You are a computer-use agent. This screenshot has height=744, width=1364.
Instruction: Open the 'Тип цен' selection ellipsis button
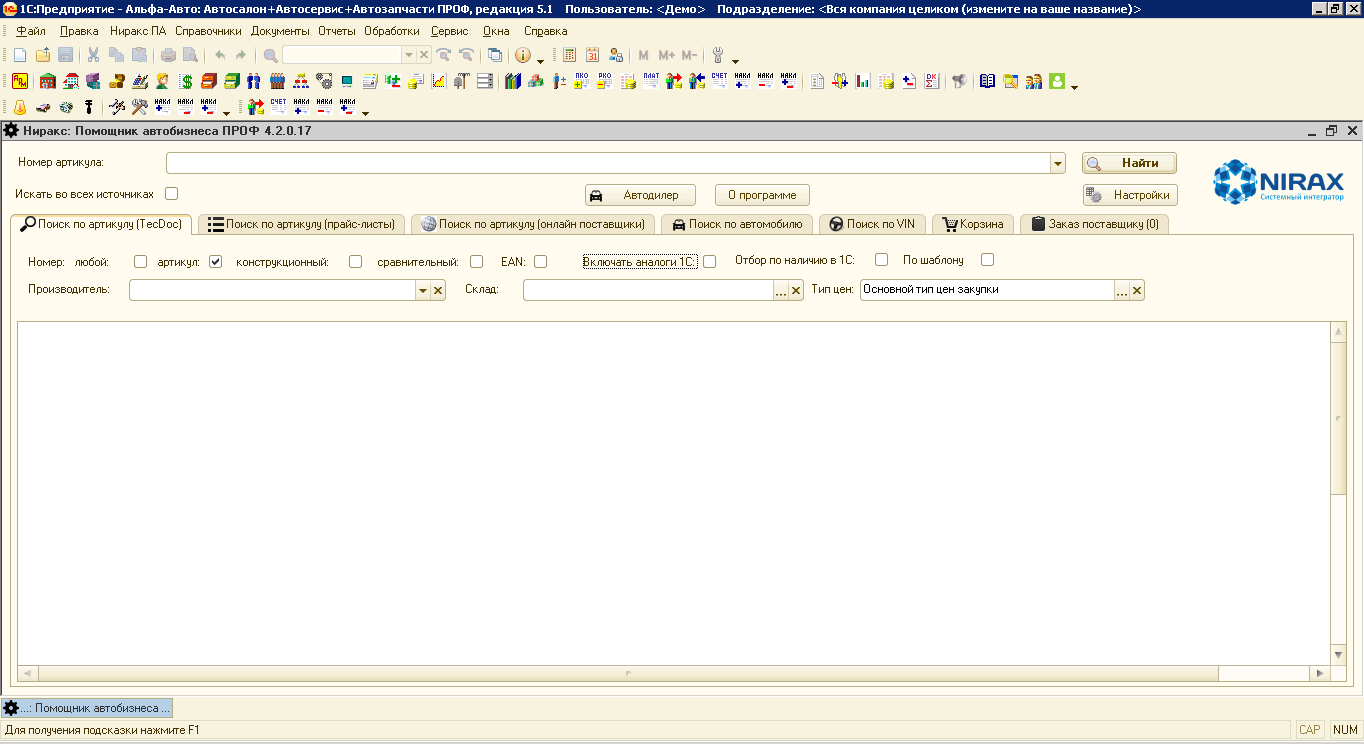(x=1121, y=290)
